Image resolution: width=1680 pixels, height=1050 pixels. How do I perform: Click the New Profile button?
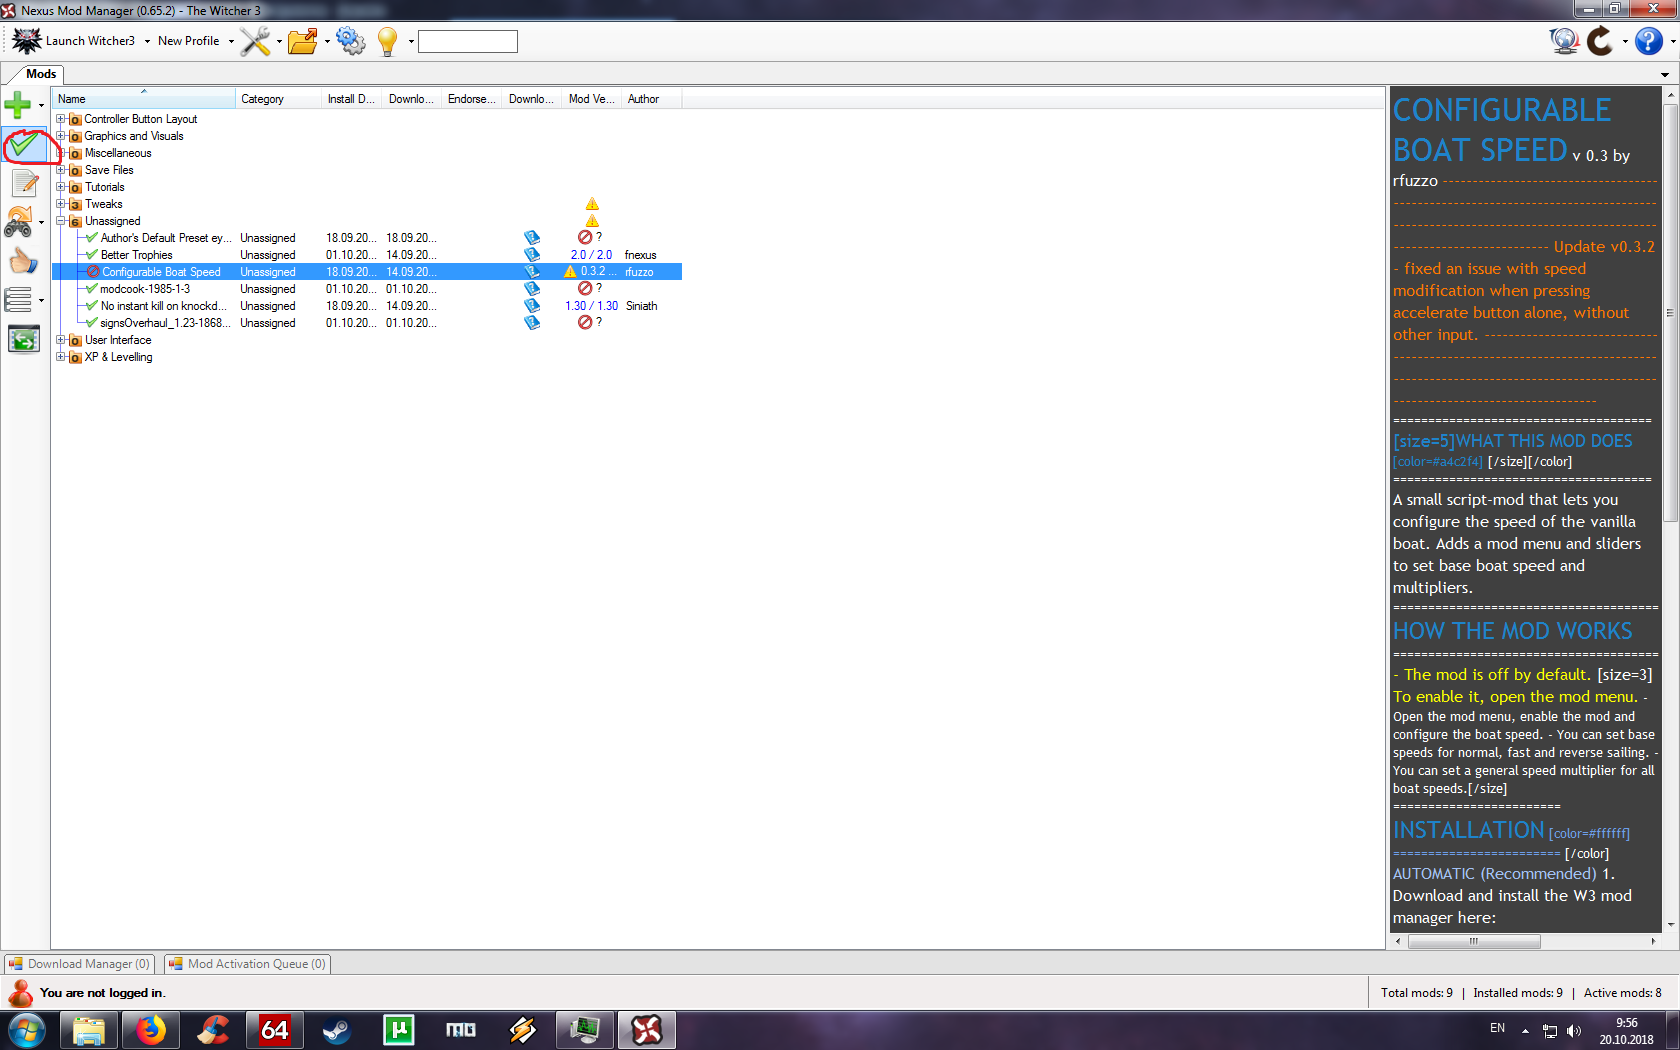188,41
